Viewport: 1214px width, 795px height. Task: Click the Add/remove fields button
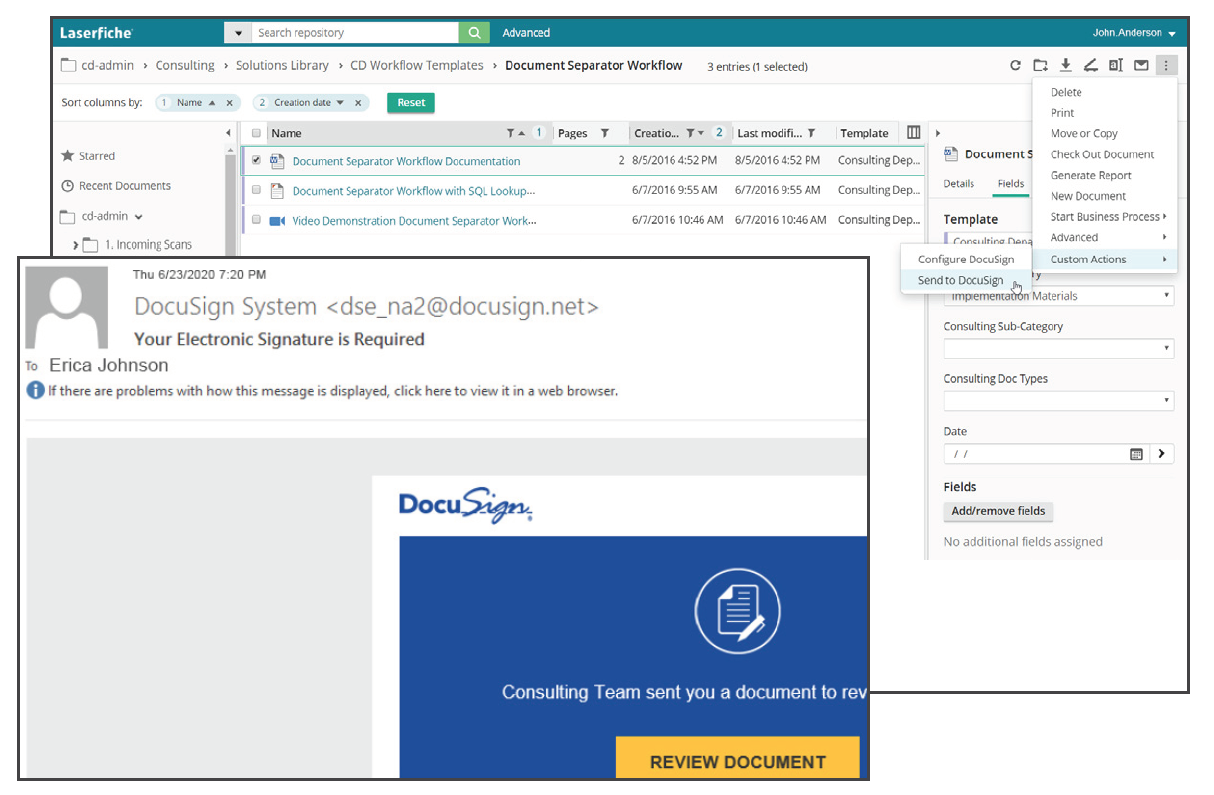coord(998,511)
